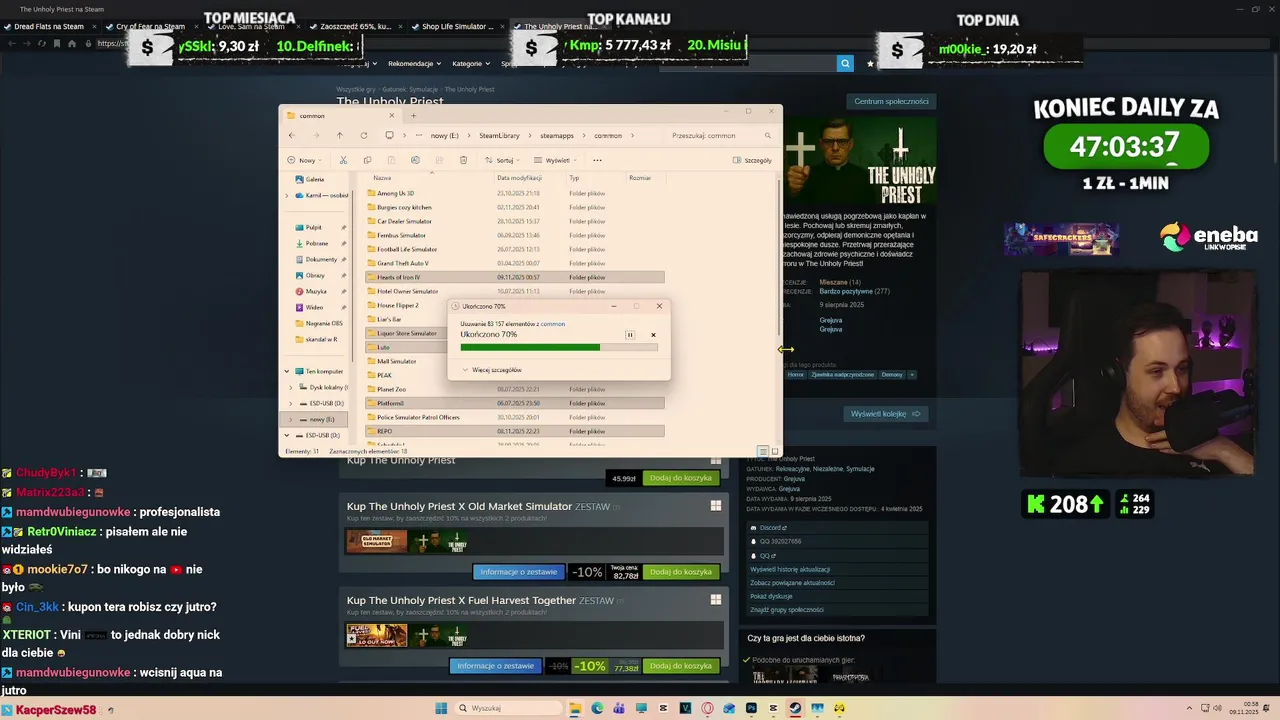Open the Discord link in the Steam sidebar

point(769,528)
